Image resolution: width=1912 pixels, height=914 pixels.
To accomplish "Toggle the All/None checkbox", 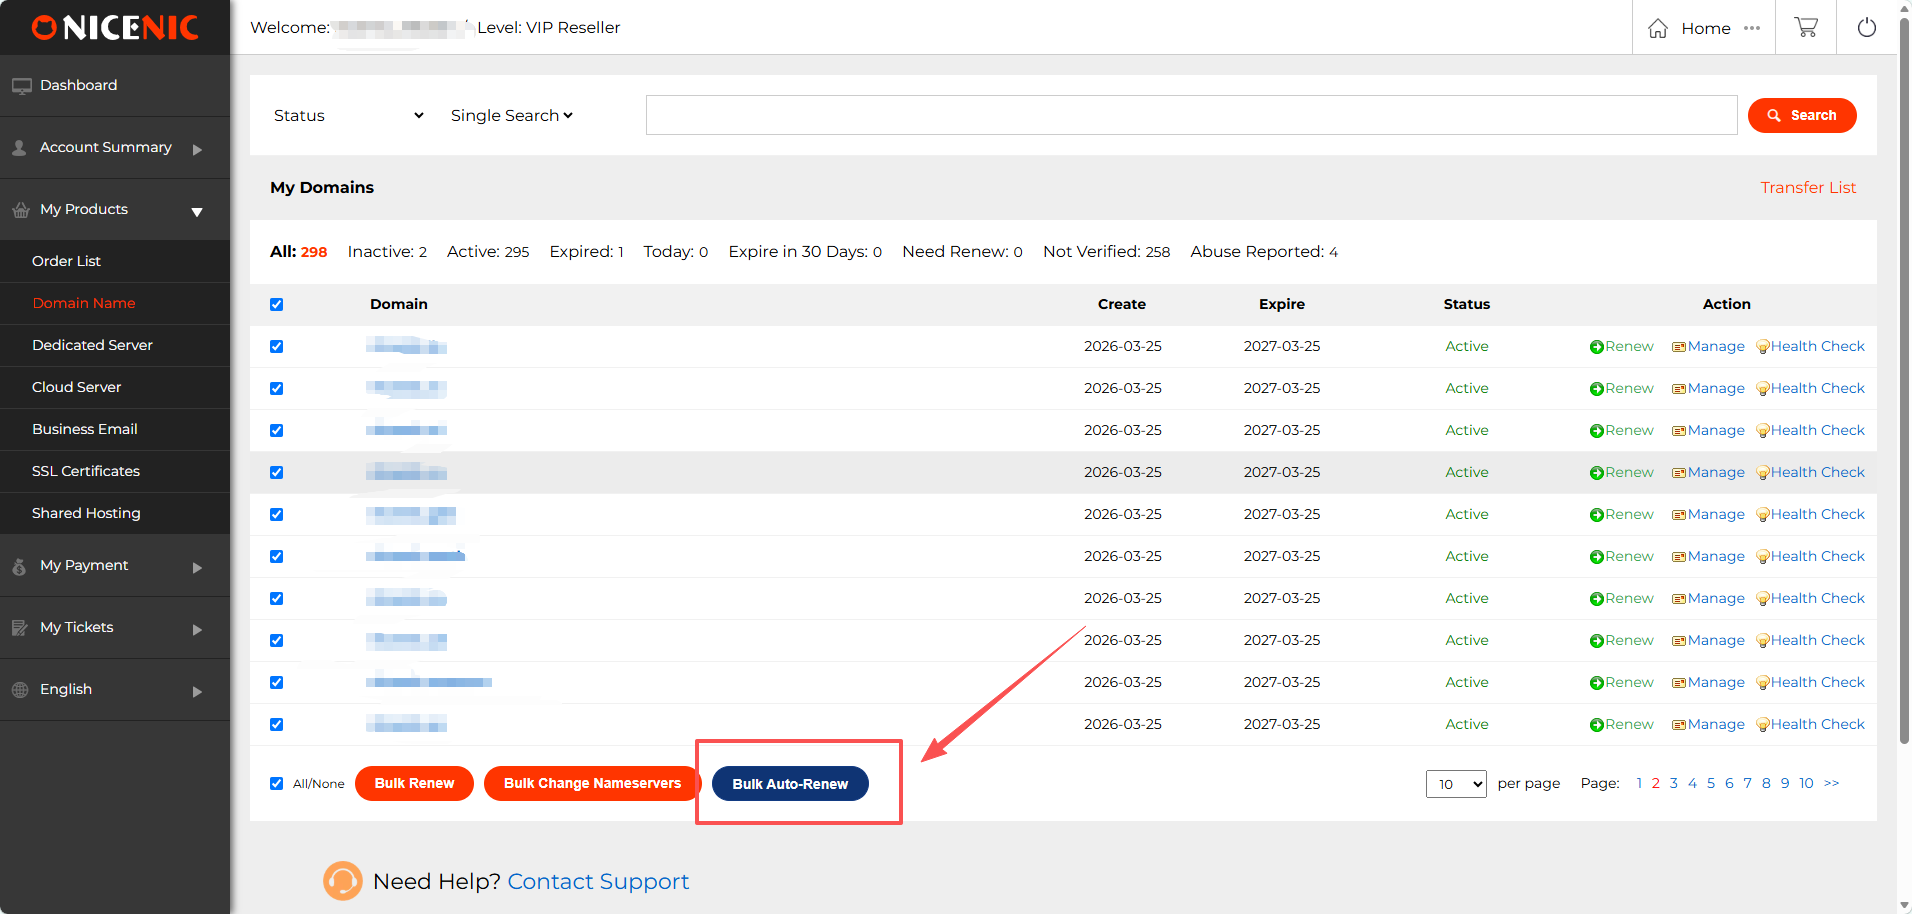I will tap(276, 784).
